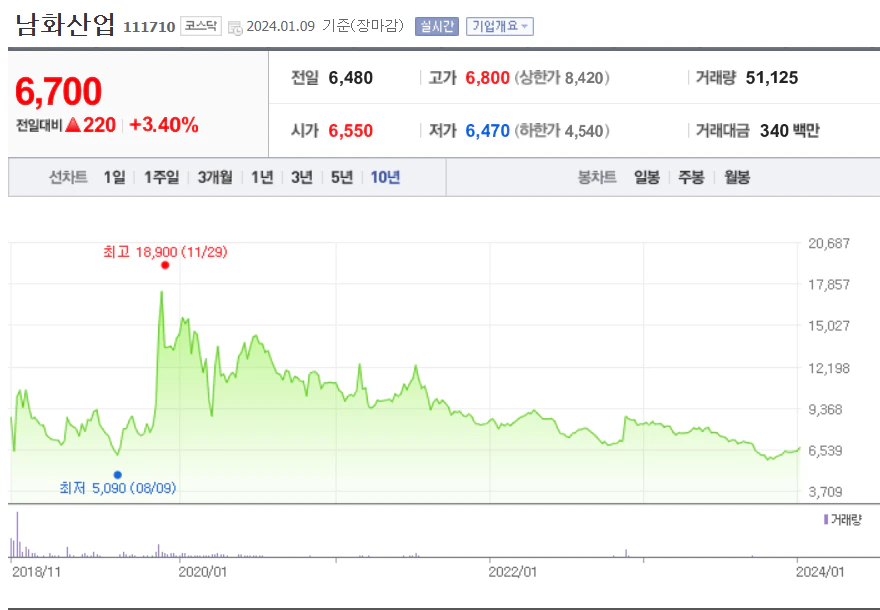
Task: Click the red 최고 high-price marker dot
Action: tap(165, 265)
